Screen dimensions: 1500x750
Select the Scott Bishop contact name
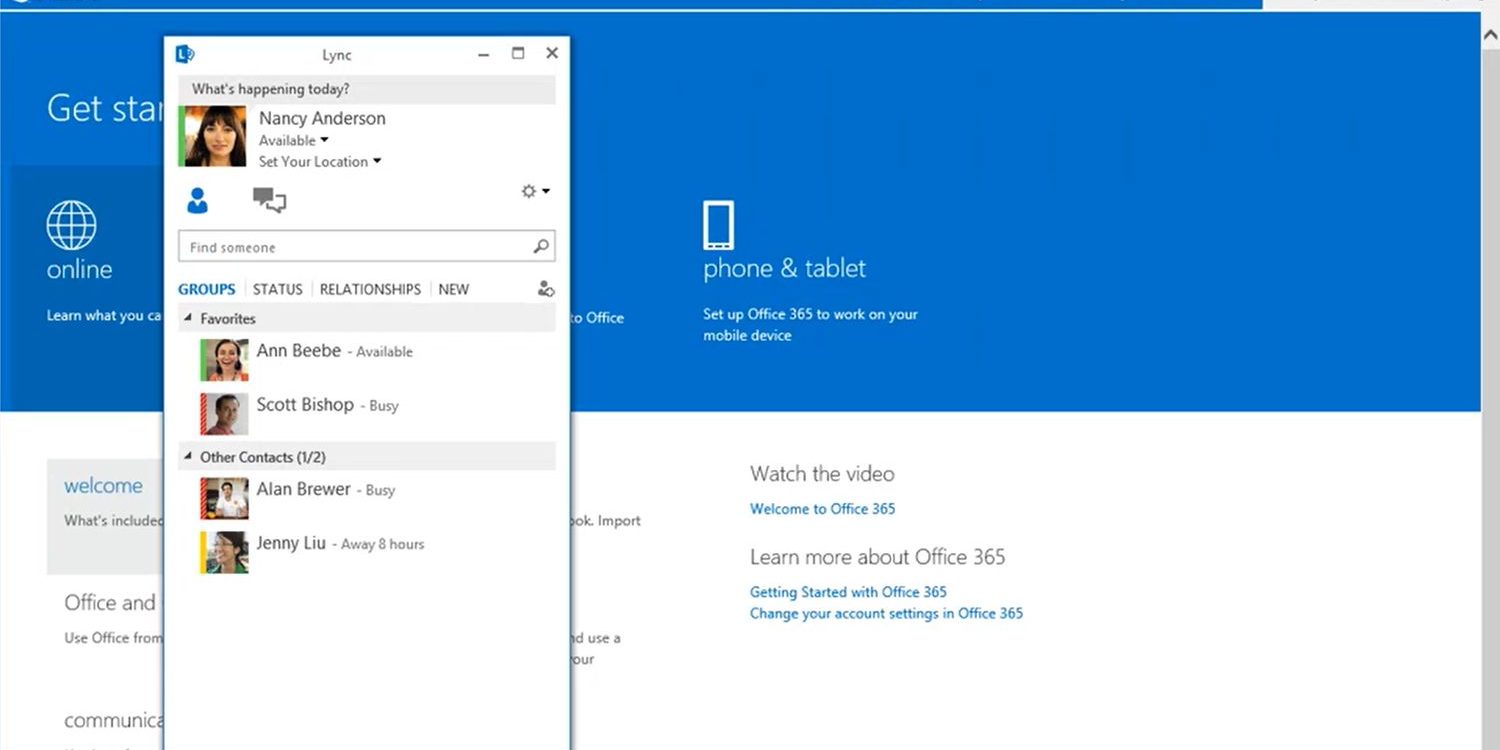pyautogui.click(x=305, y=405)
